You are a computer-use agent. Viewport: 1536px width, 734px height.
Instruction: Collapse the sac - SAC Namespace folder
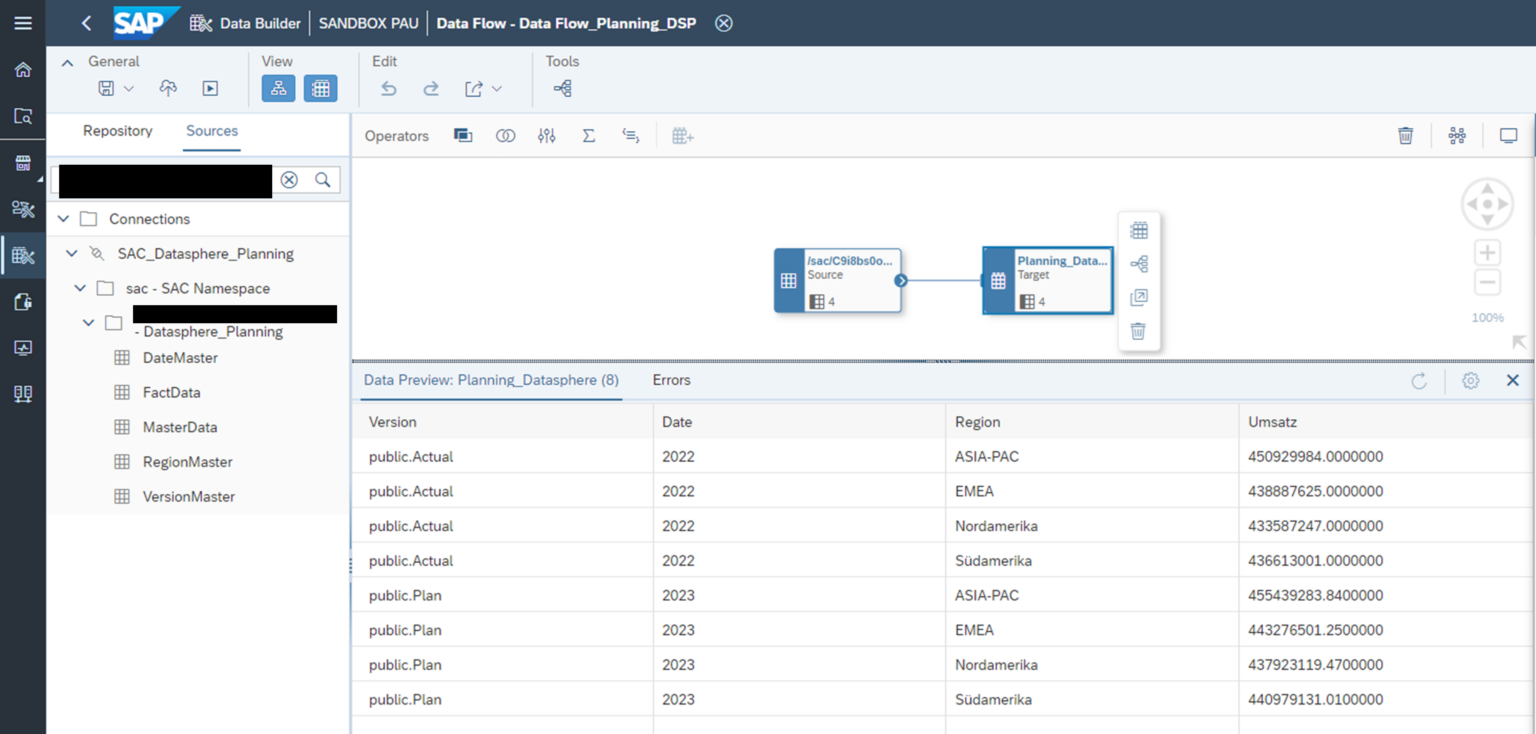80,288
